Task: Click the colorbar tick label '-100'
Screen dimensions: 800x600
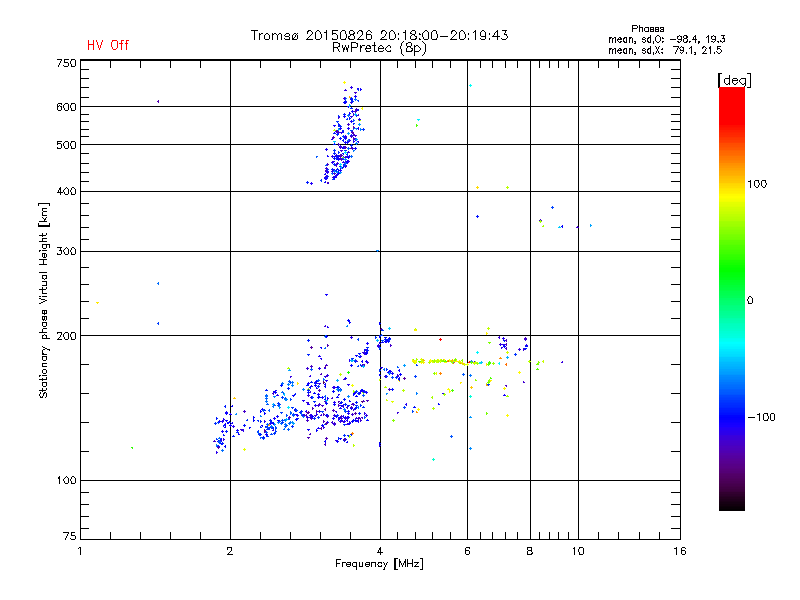Action: tap(761, 417)
